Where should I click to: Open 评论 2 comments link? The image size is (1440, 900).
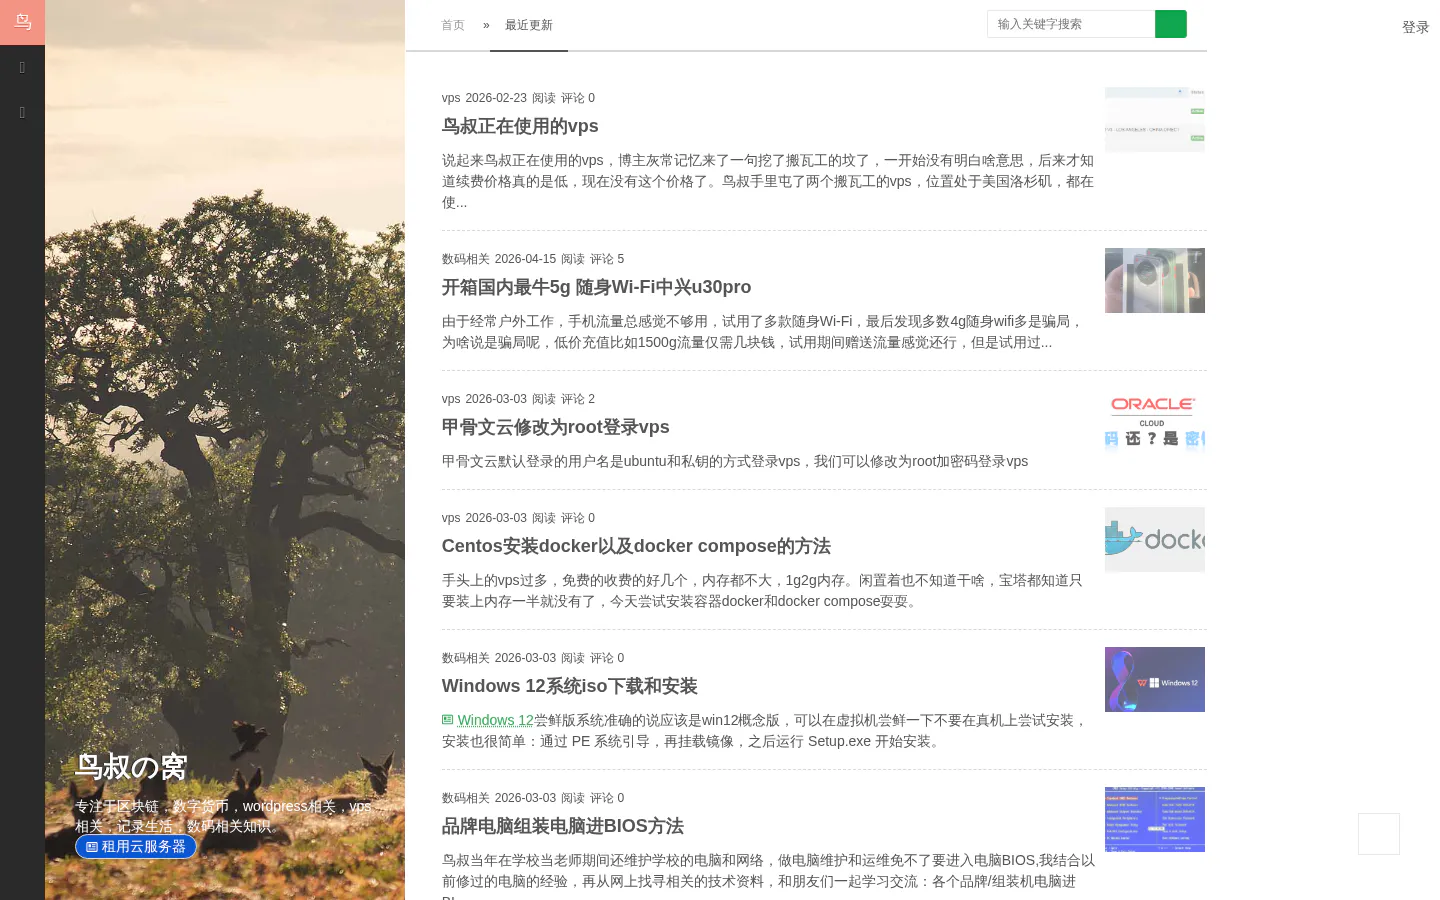pyautogui.click(x=578, y=399)
